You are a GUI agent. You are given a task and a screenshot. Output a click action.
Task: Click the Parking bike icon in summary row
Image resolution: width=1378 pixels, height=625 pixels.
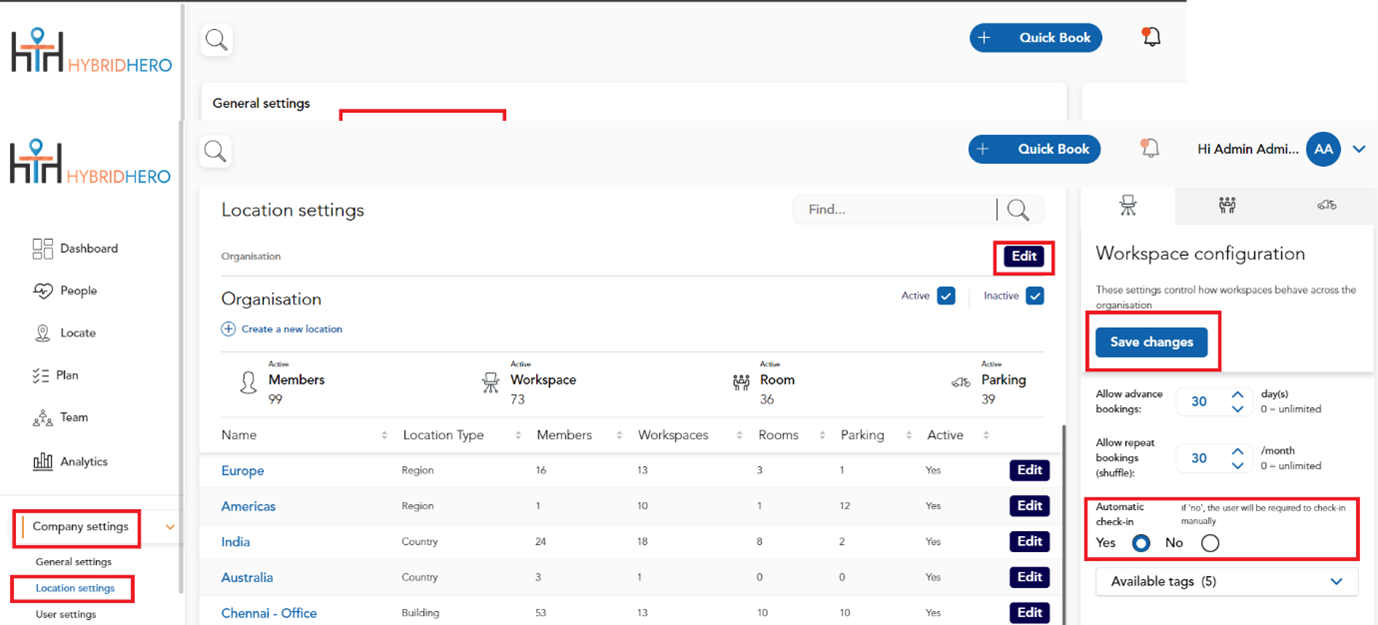tap(961, 382)
